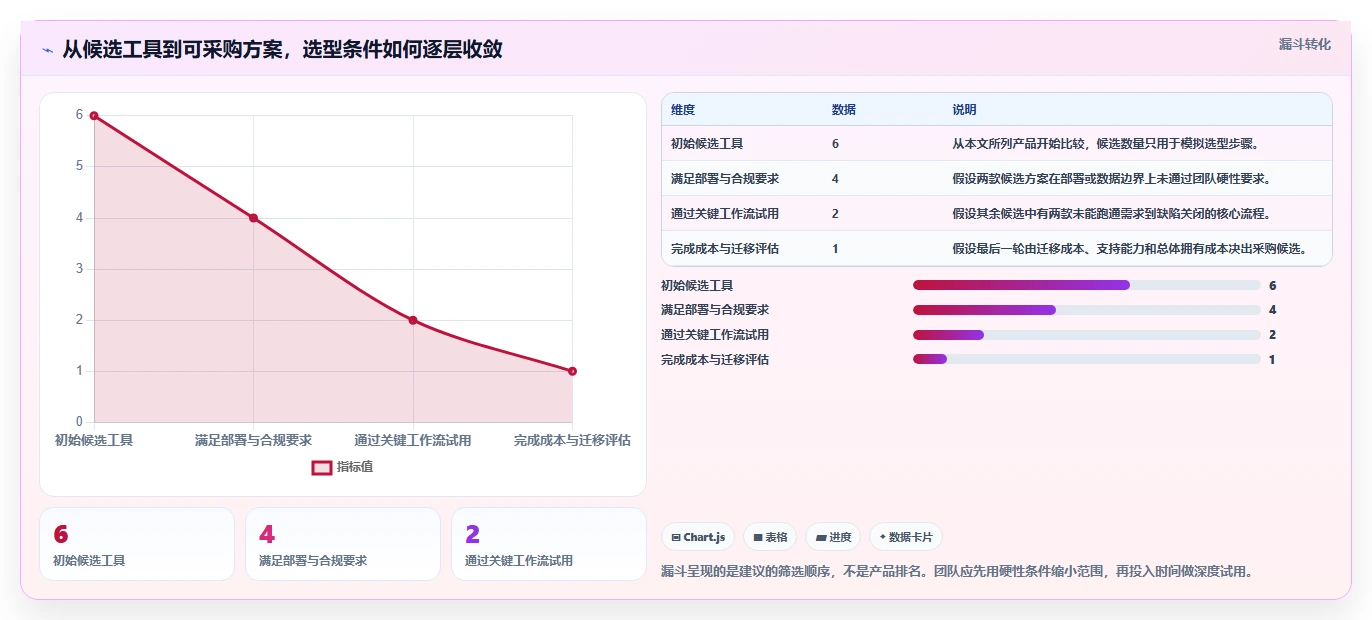This screenshot has height=620, width=1372.
Task: Click the page title 从候选工具到可采购方案
Action: point(282,49)
